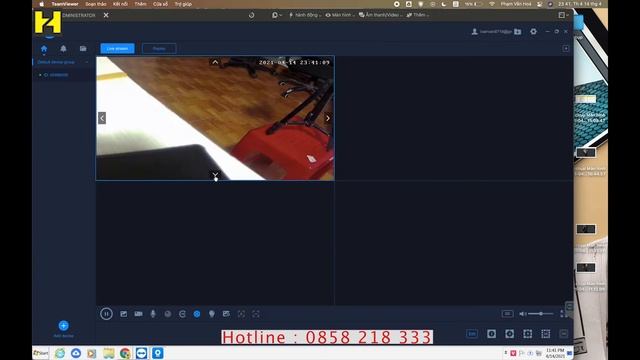Take a snapshot of the camera view
640x360 pixels.
124,314
